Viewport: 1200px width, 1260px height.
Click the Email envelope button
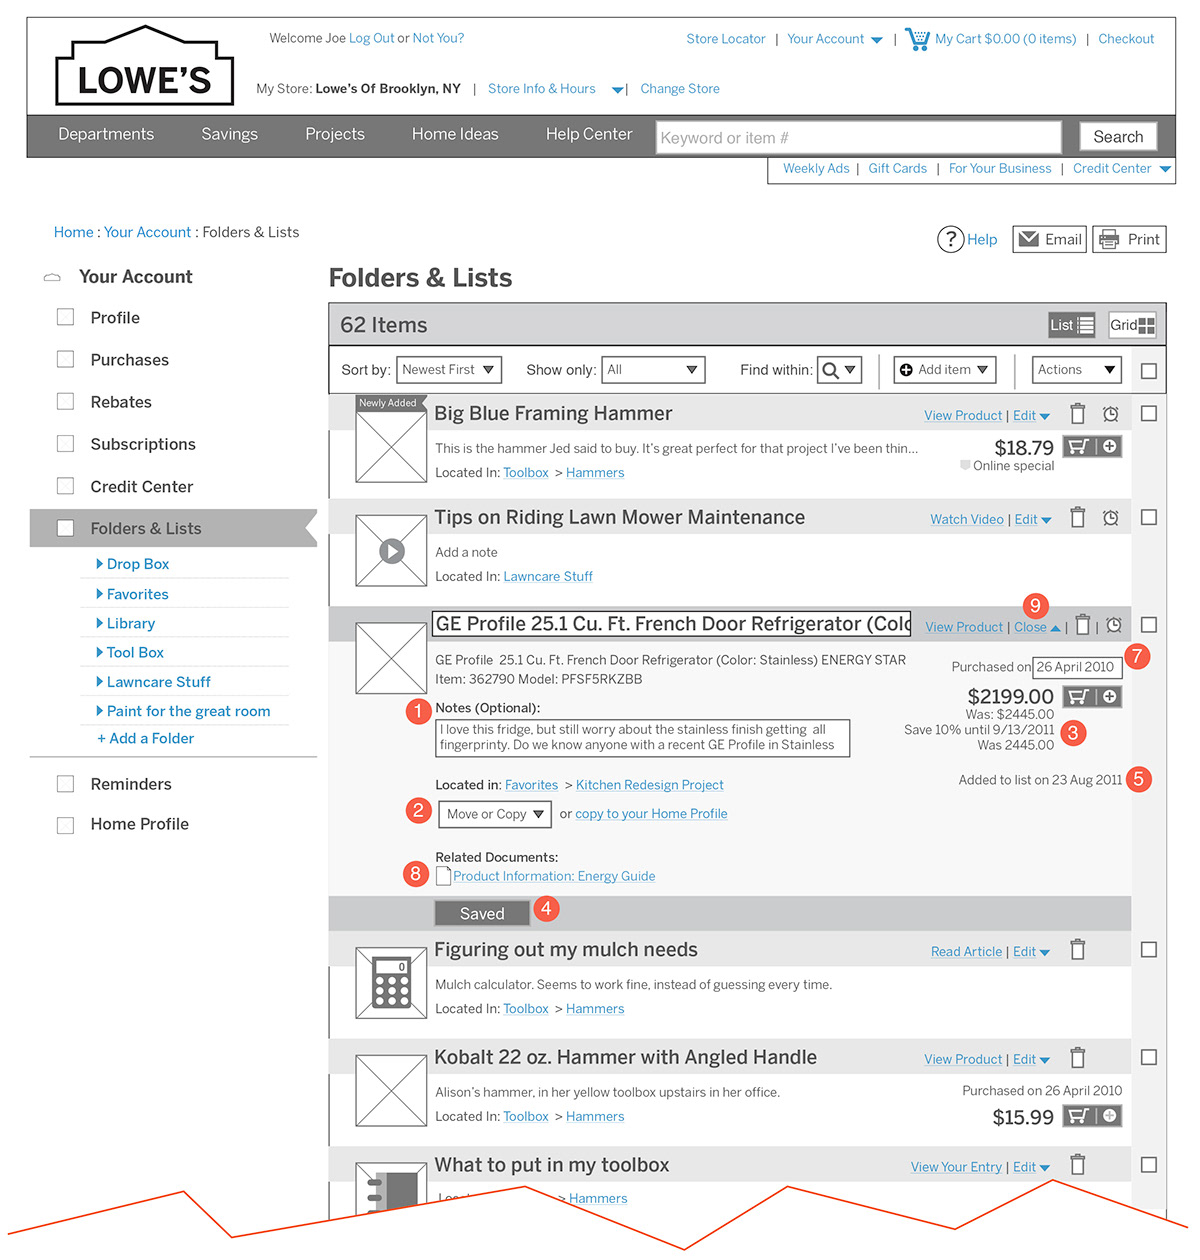pos(1049,239)
